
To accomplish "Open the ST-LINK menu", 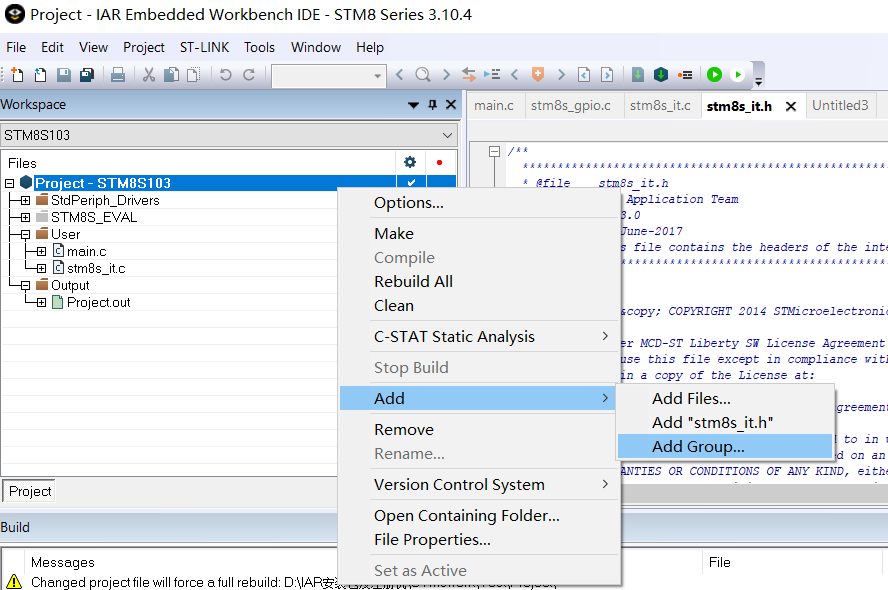I will (x=204, y=48).
